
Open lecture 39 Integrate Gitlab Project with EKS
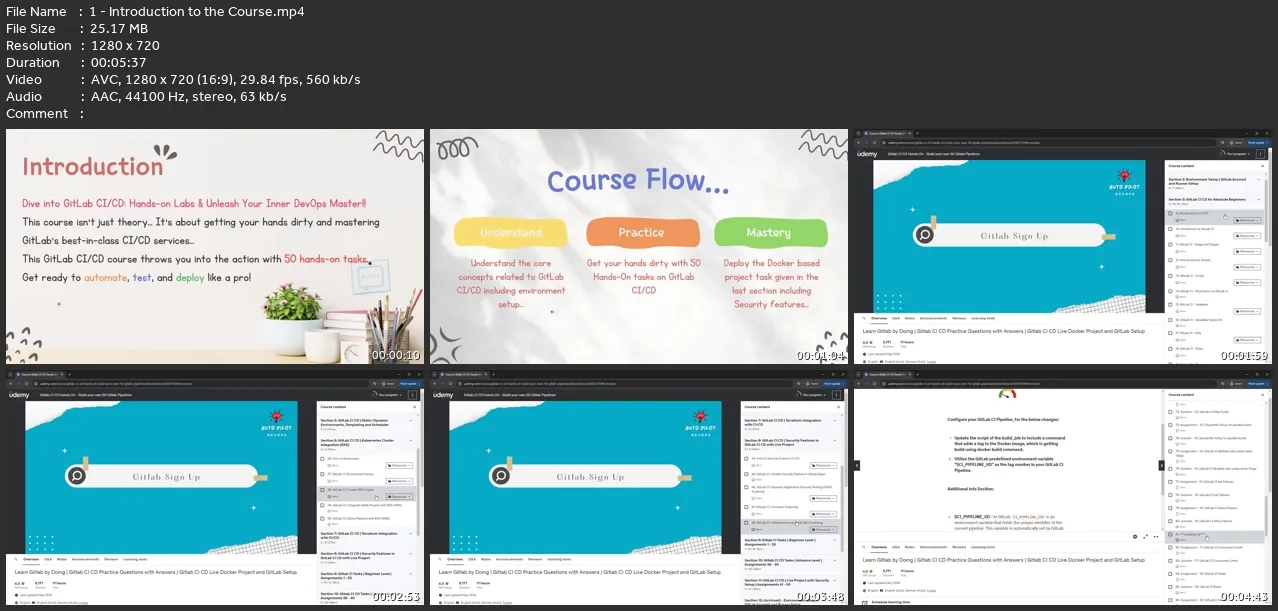tap(365, 505)
